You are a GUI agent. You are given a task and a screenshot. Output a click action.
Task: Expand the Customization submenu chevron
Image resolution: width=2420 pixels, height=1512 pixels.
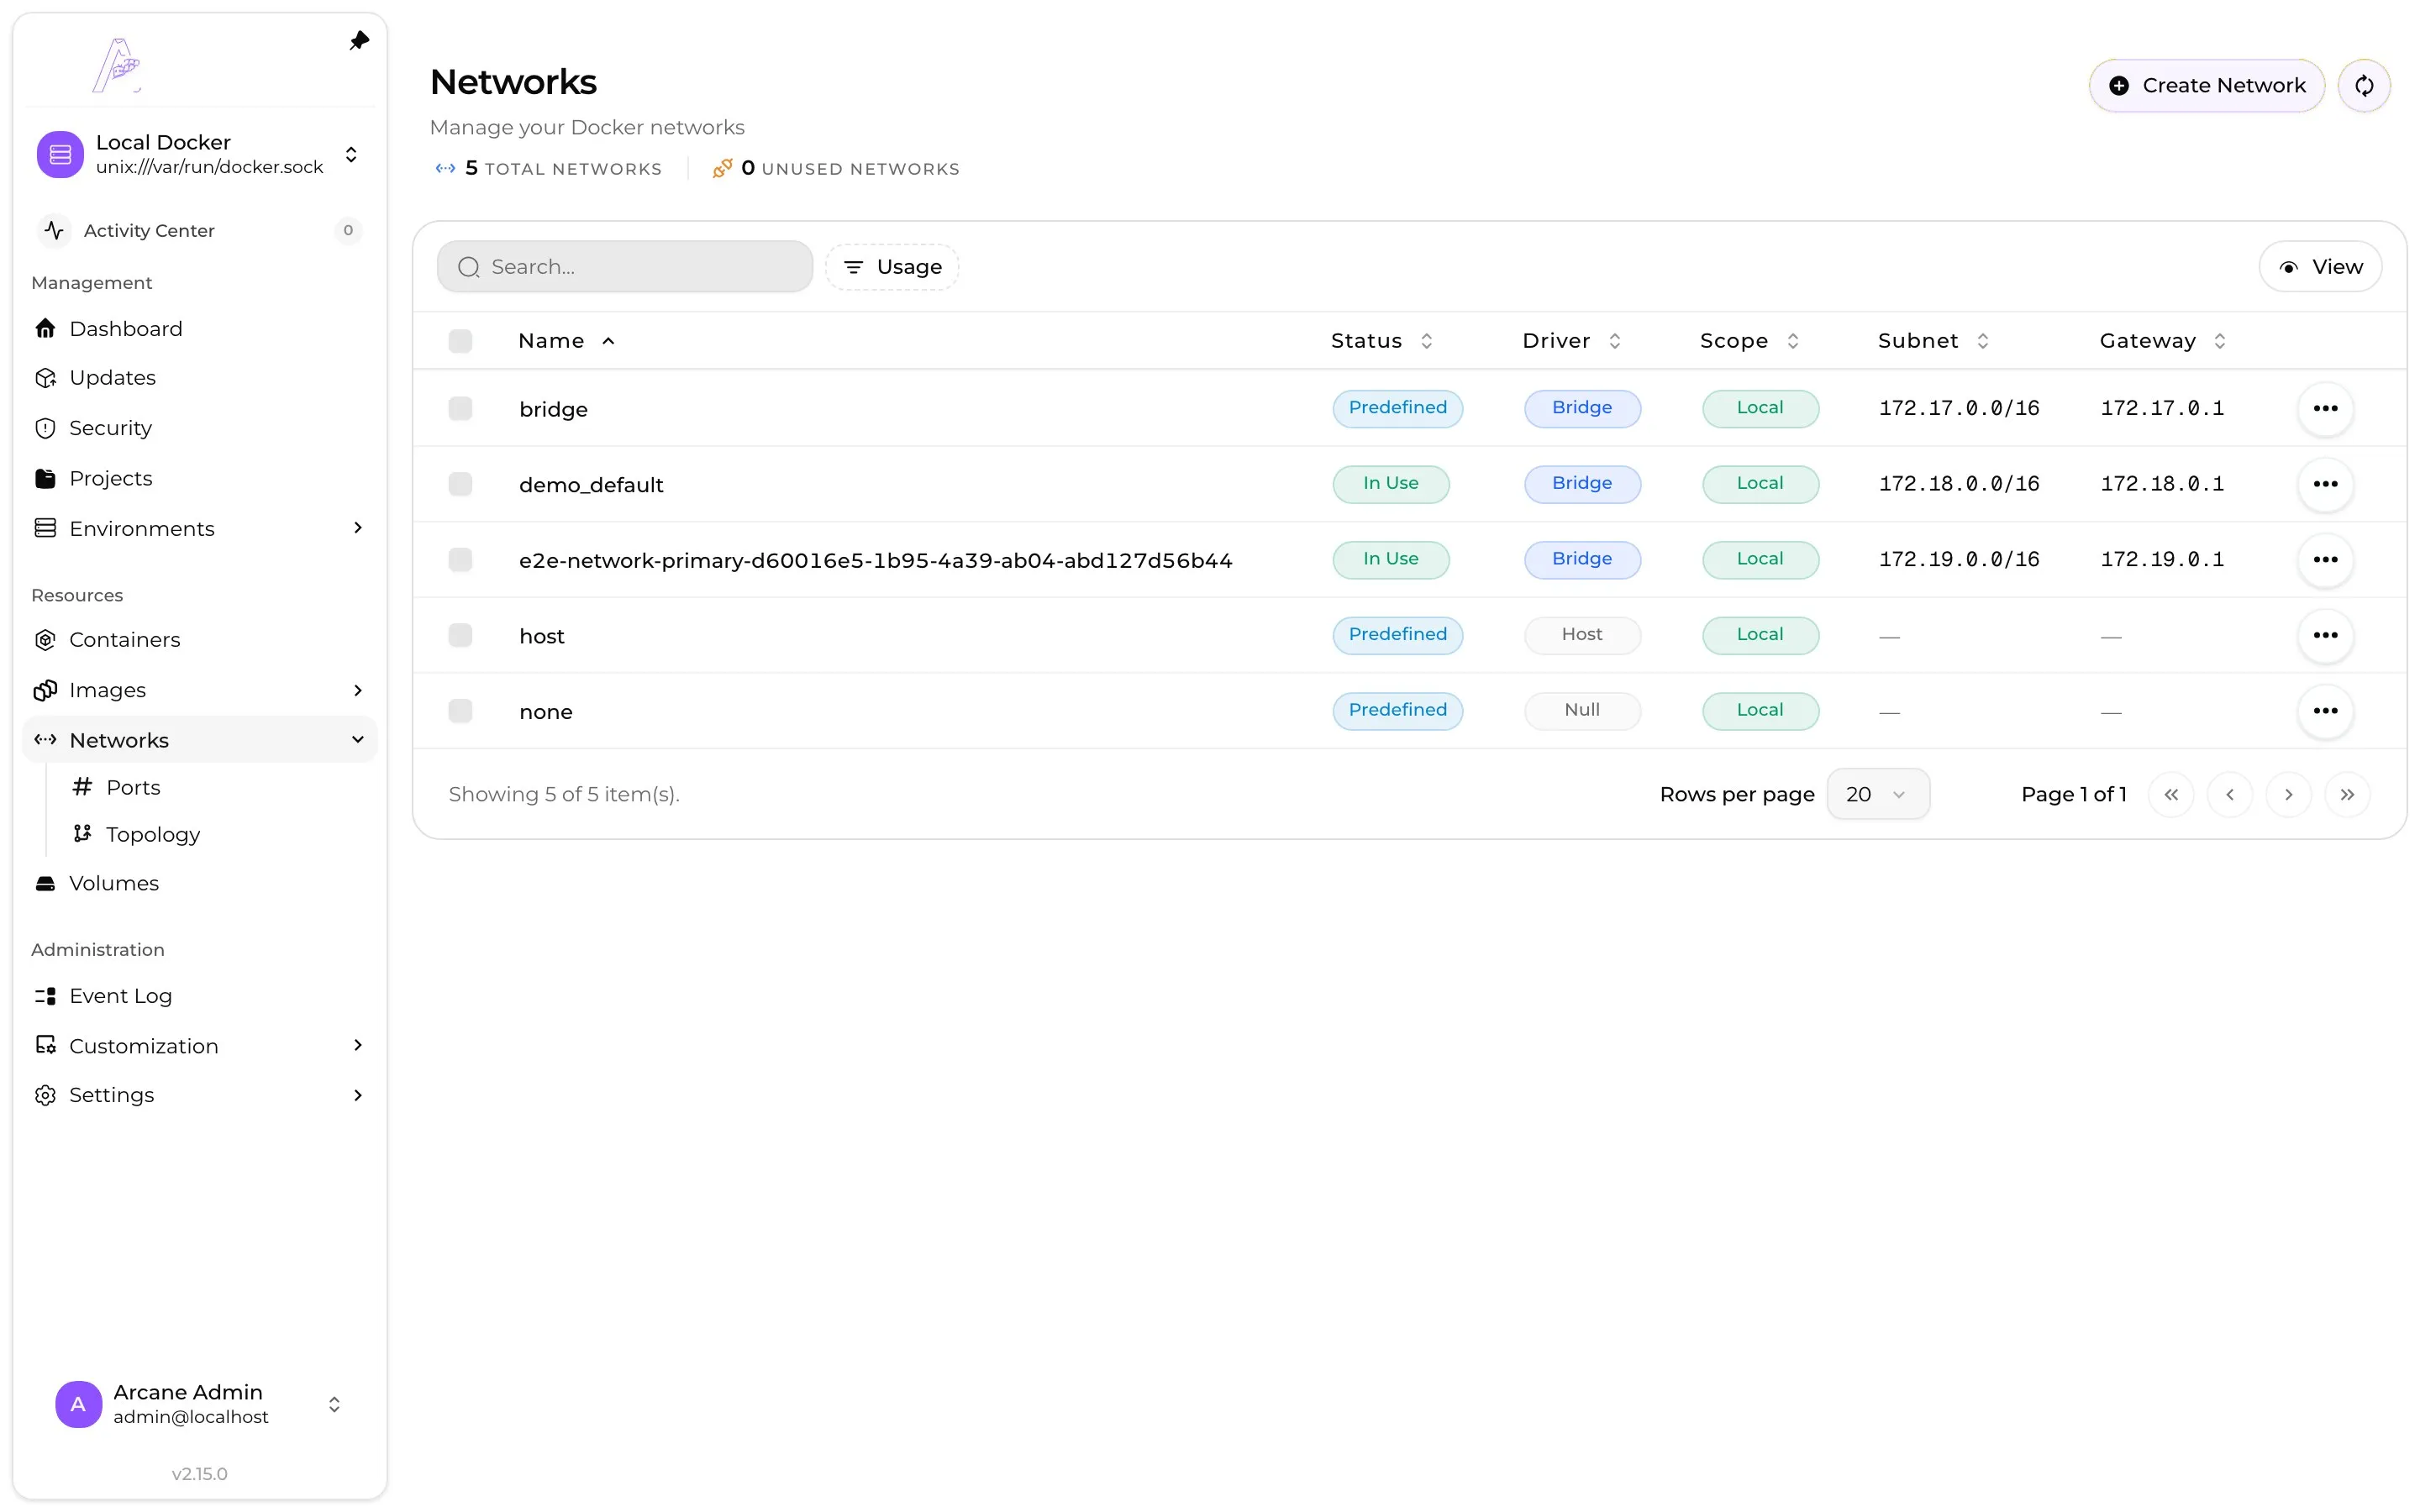pos(358,1046)
